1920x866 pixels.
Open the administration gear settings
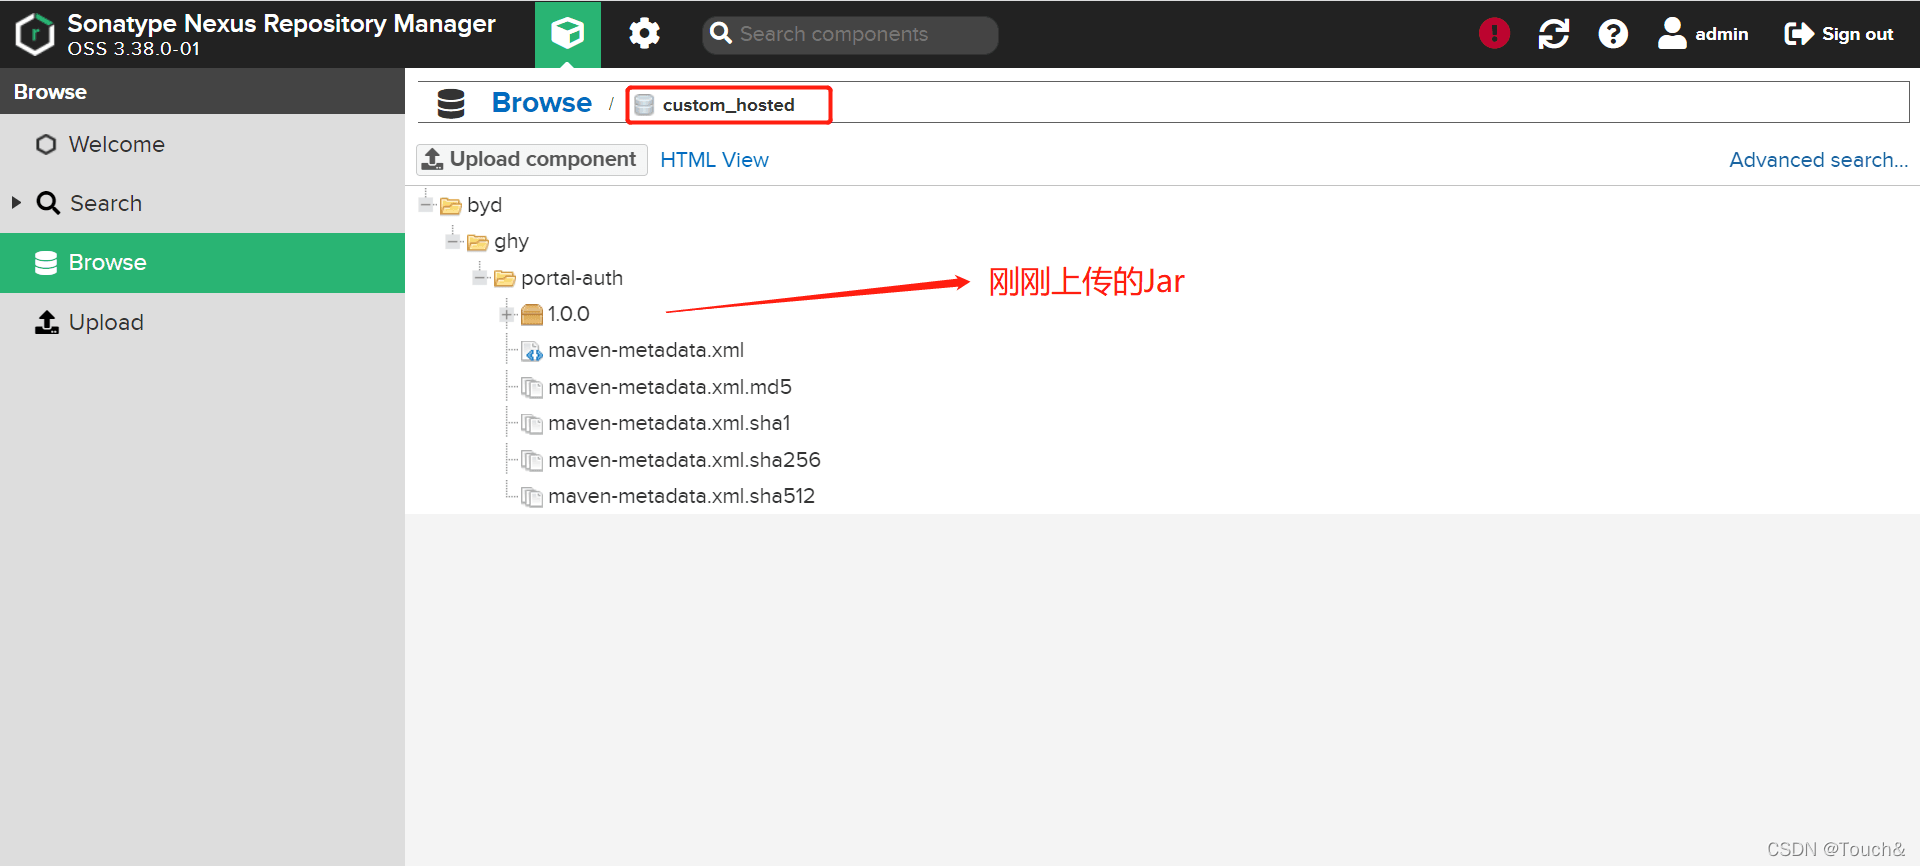click(644, 34)
